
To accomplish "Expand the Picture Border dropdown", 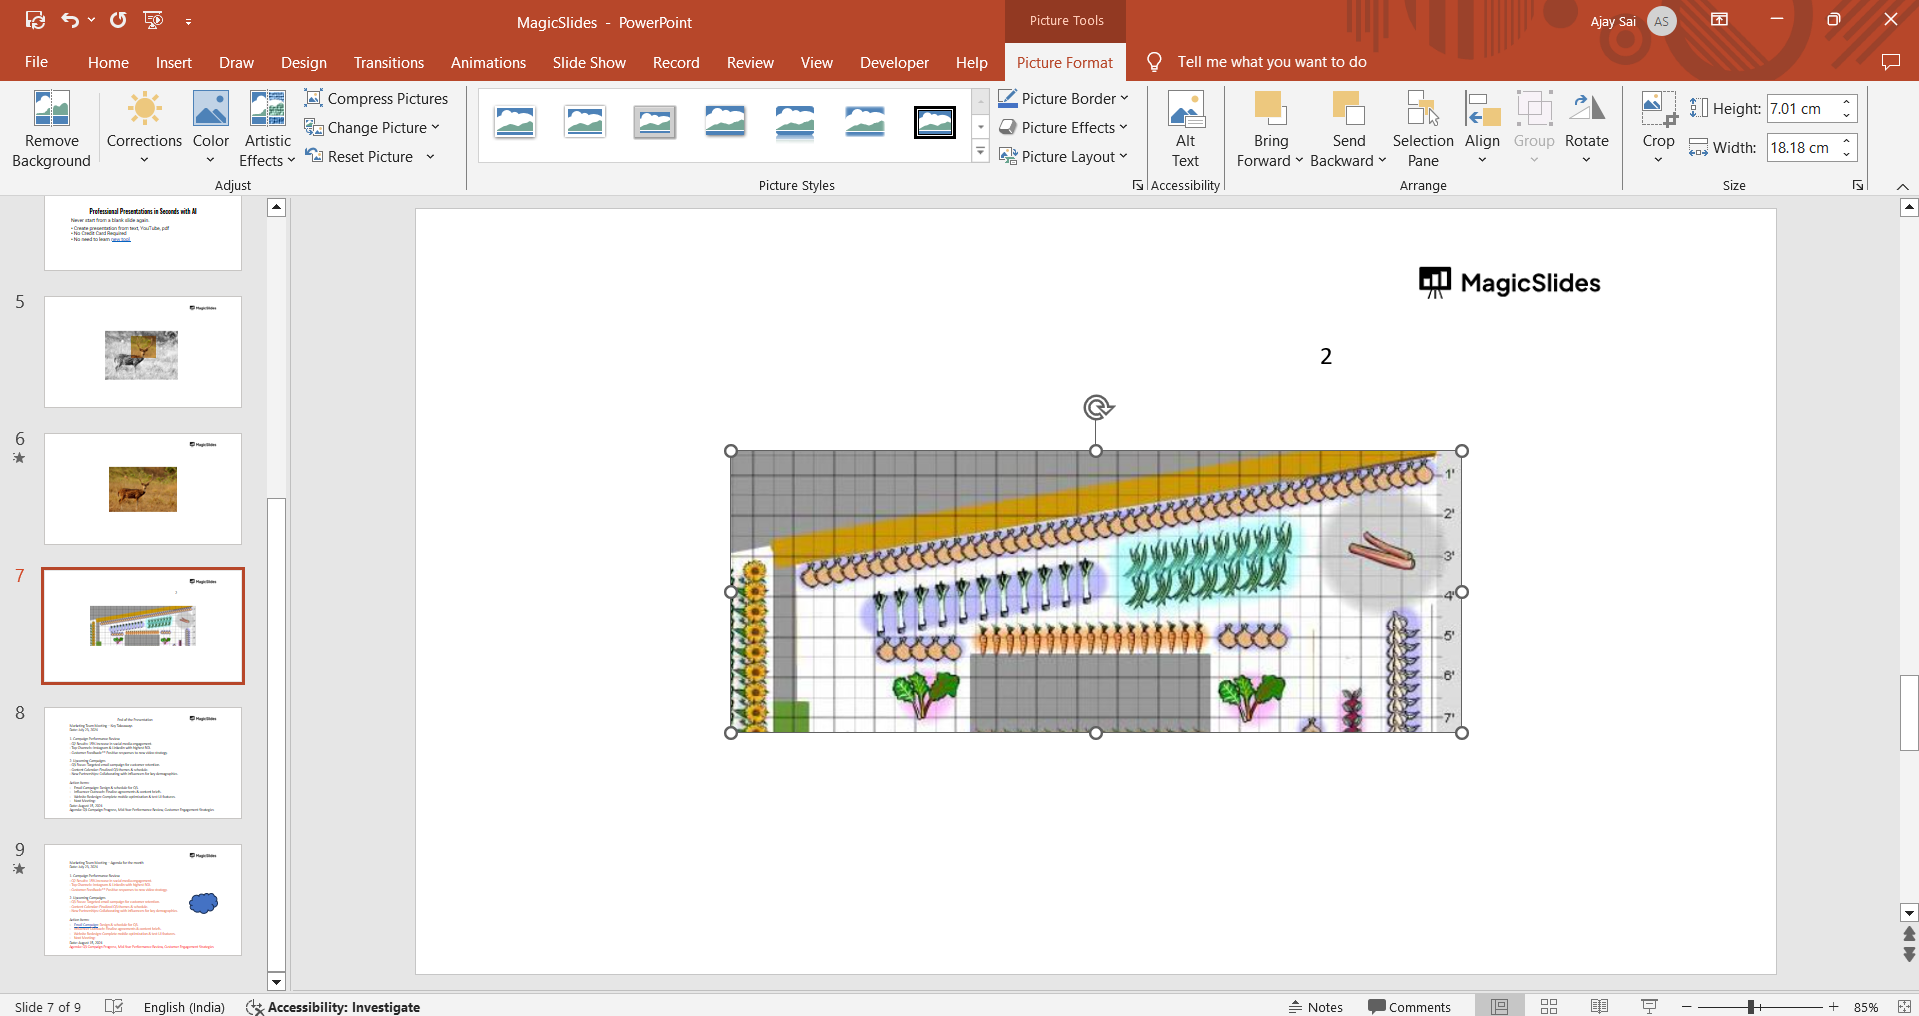I will [x=1124, y=98].
